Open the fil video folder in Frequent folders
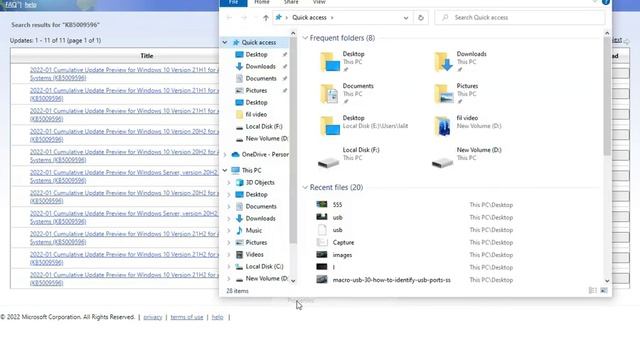Screen dimensions: 640x360 coord(467,126)
